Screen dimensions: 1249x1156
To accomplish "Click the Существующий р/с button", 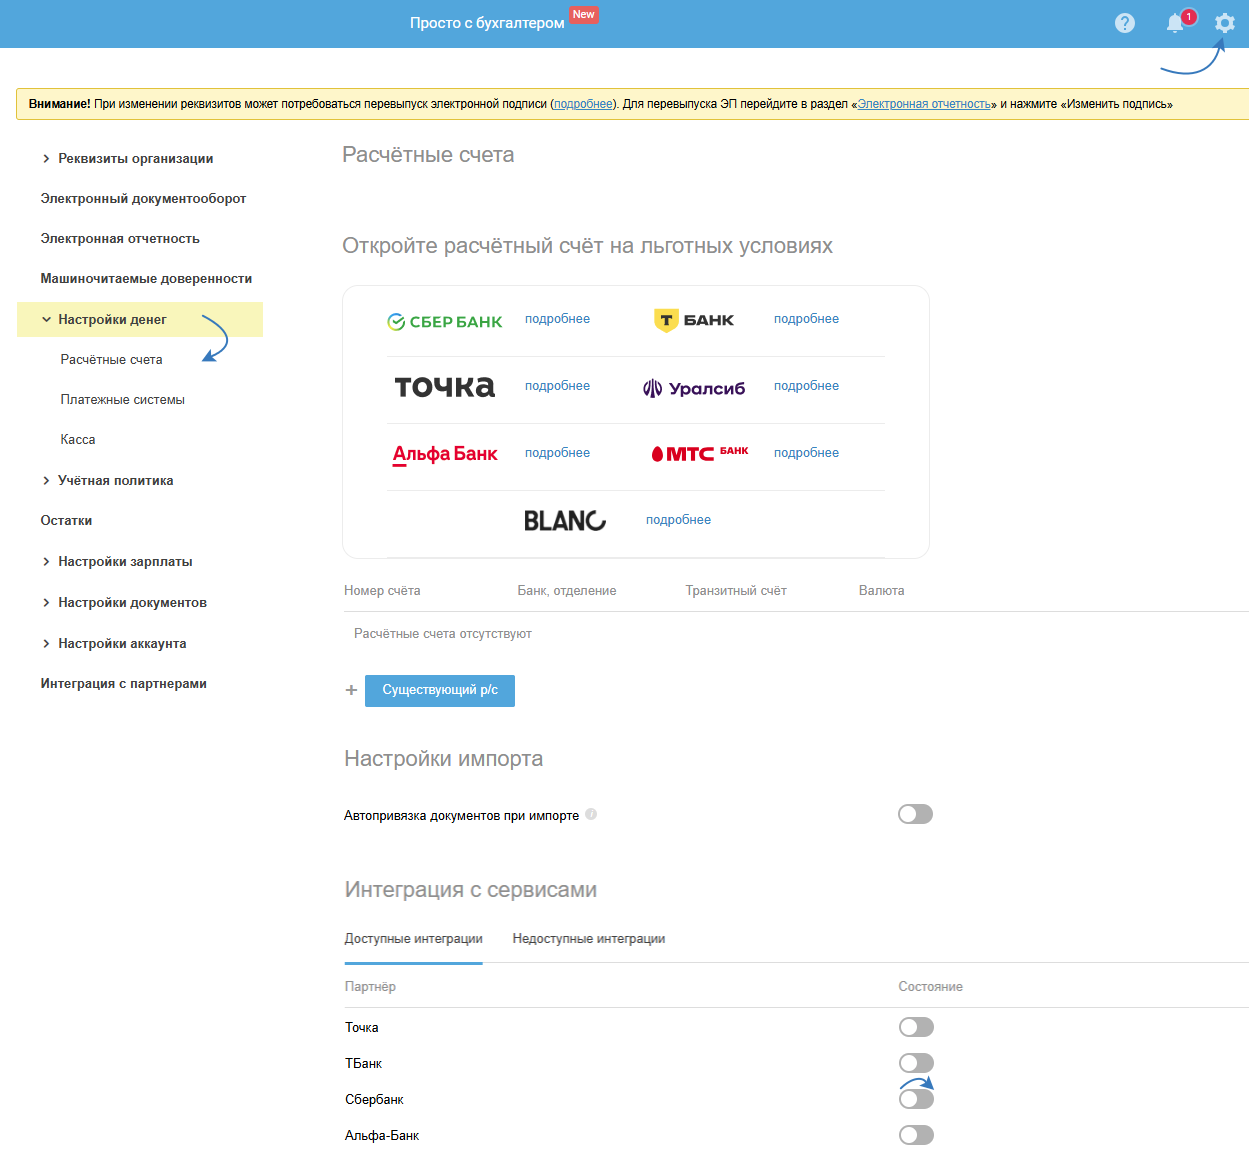I will (x=440, y=690).
